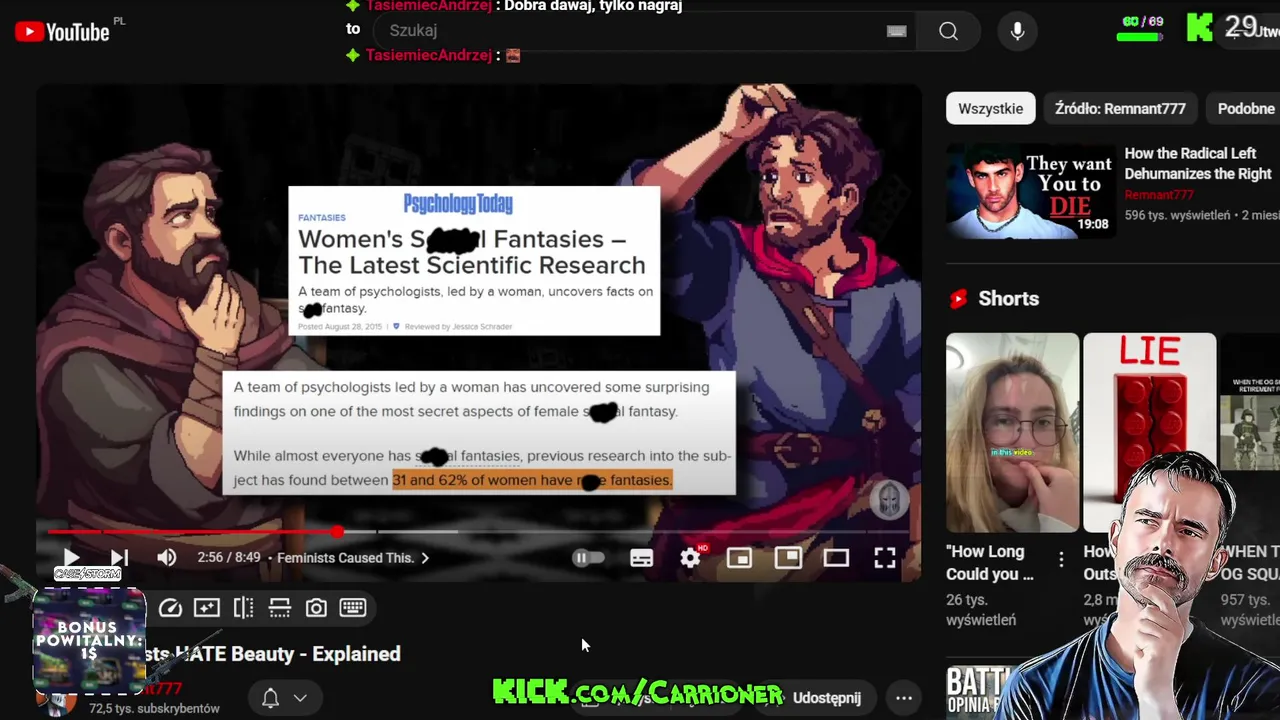Click the YouTube logo home link
1280x720 pixels.
[62, 32]
